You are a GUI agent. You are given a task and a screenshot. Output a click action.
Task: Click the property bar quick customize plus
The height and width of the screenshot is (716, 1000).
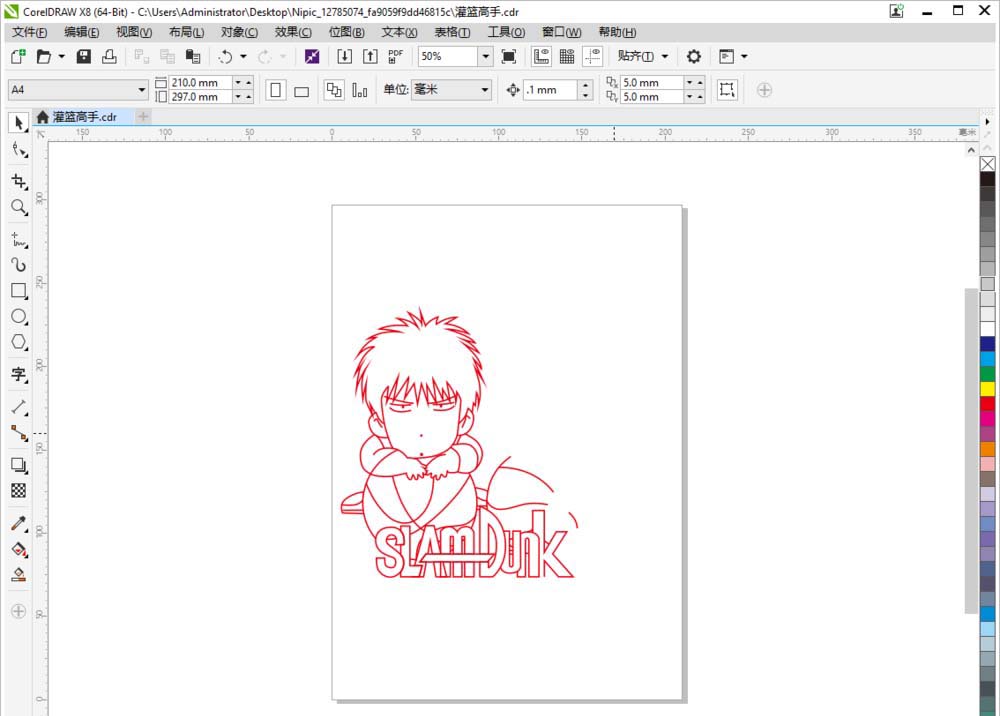point(764,90)
